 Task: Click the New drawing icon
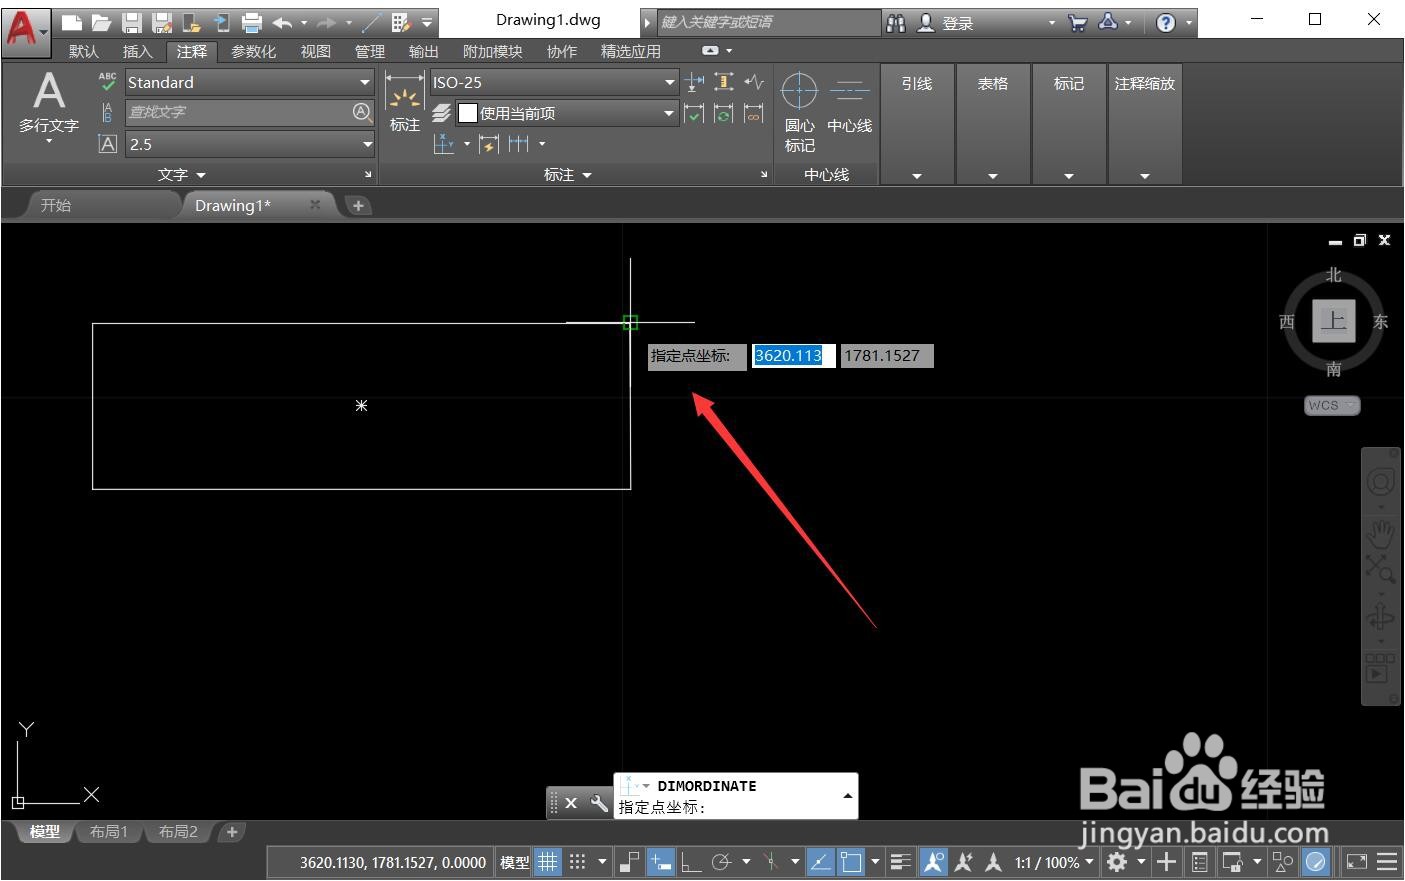point(72,22)
